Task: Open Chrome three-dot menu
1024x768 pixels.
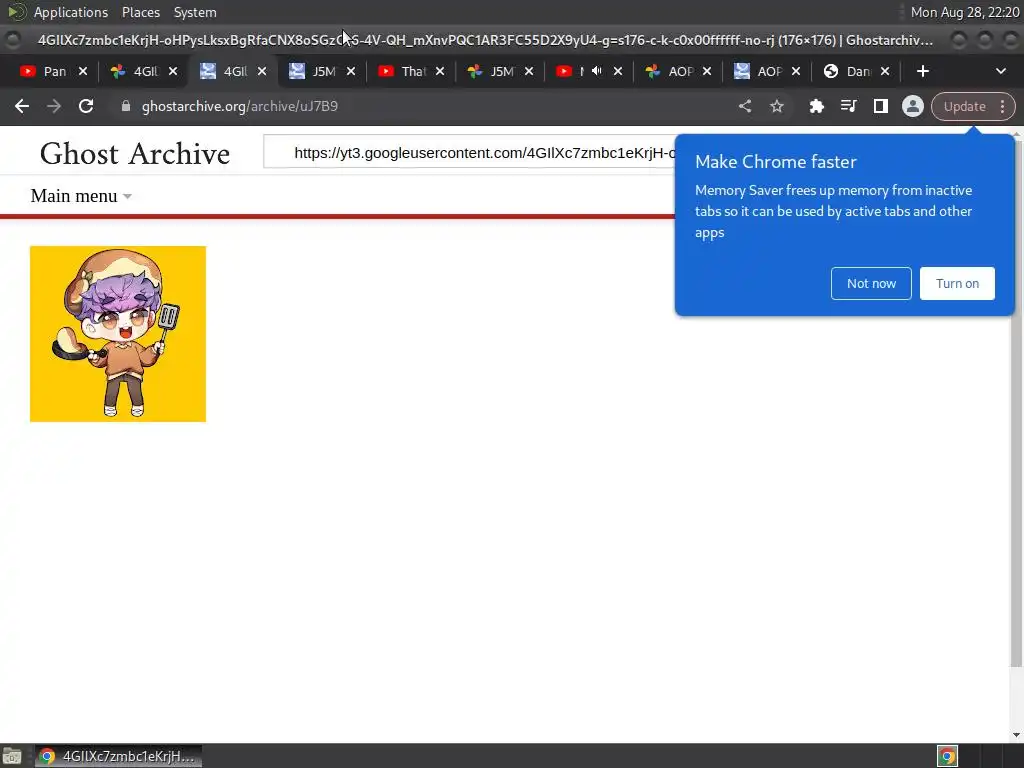Action: click(x=1002, y=106)
